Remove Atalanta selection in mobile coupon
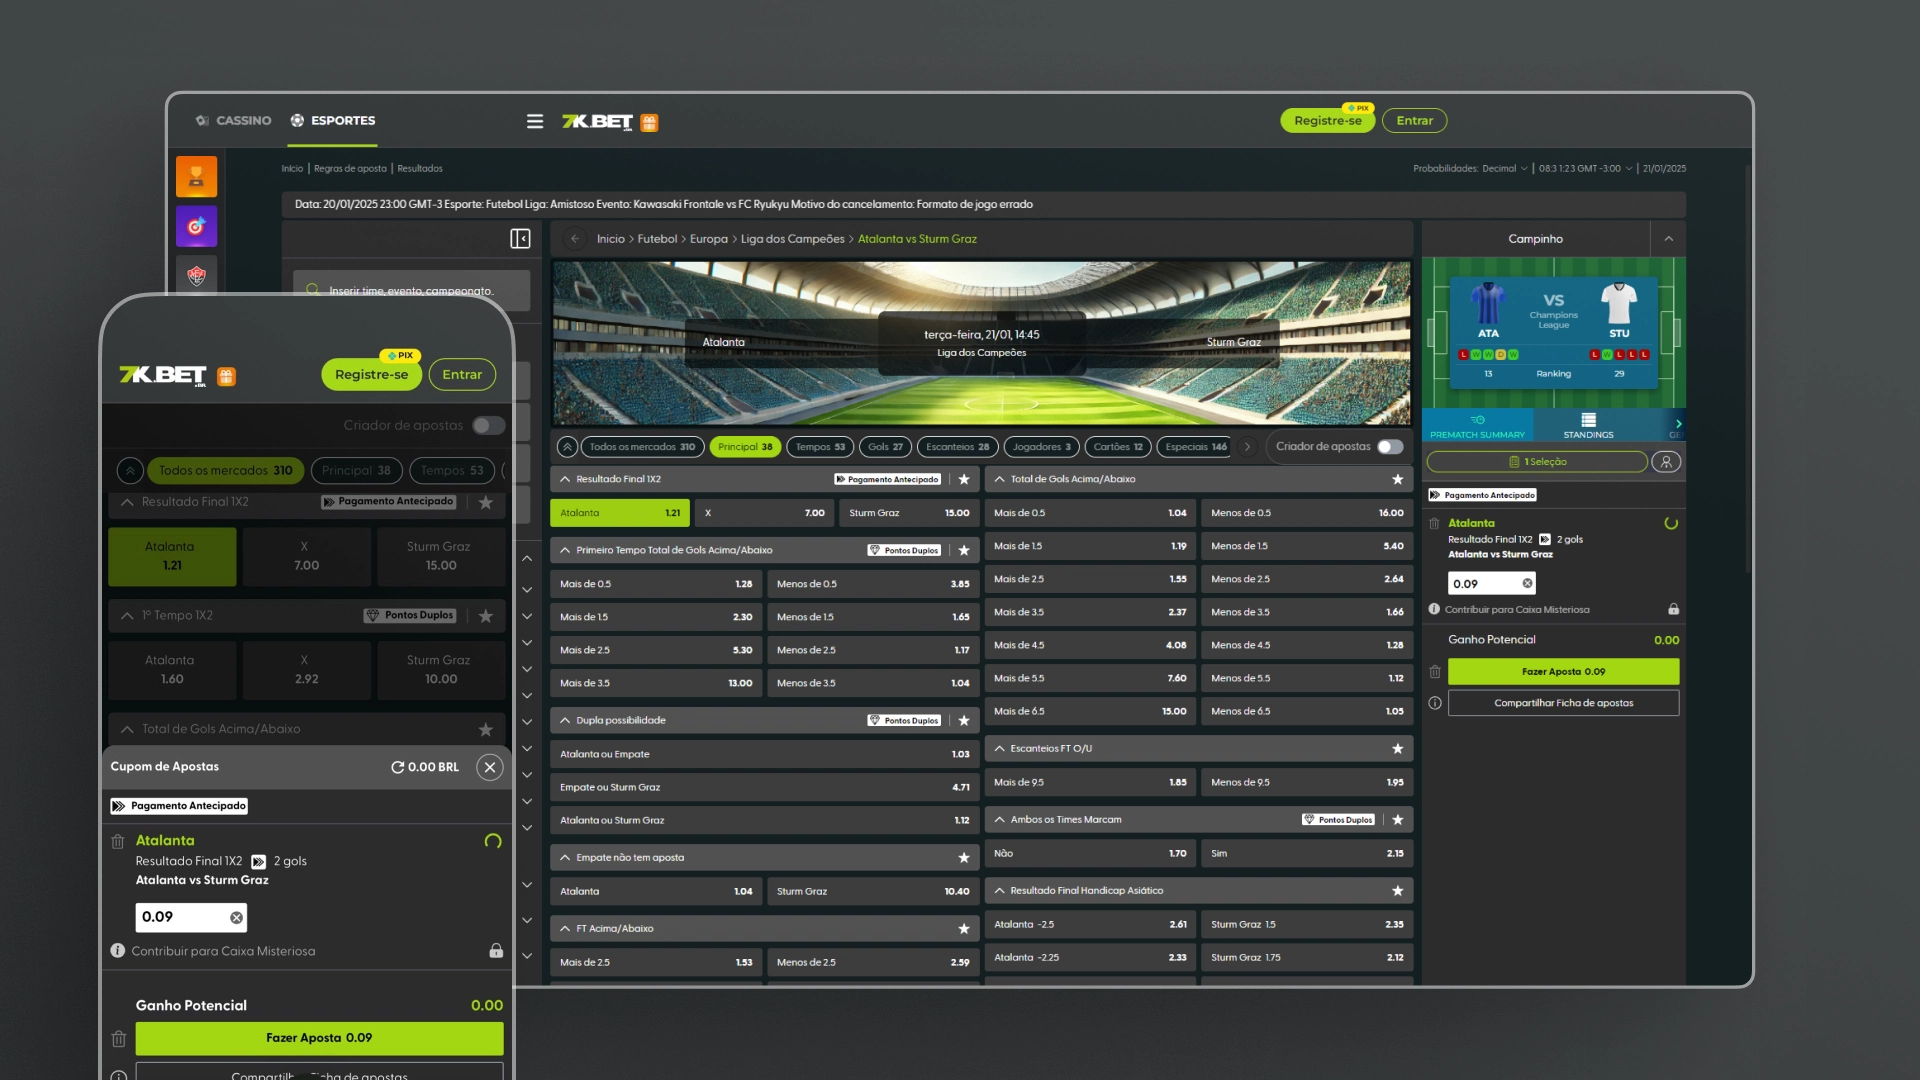The width and height of the screenshot is (1920, 1080). click(x=118, y=842)
